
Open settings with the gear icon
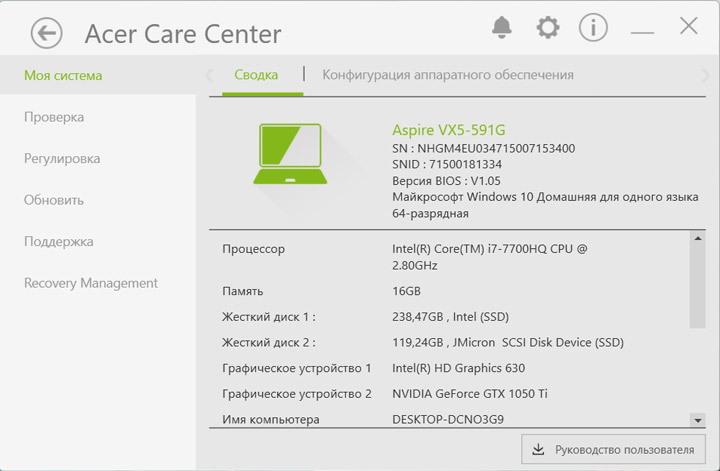point(548,28)
